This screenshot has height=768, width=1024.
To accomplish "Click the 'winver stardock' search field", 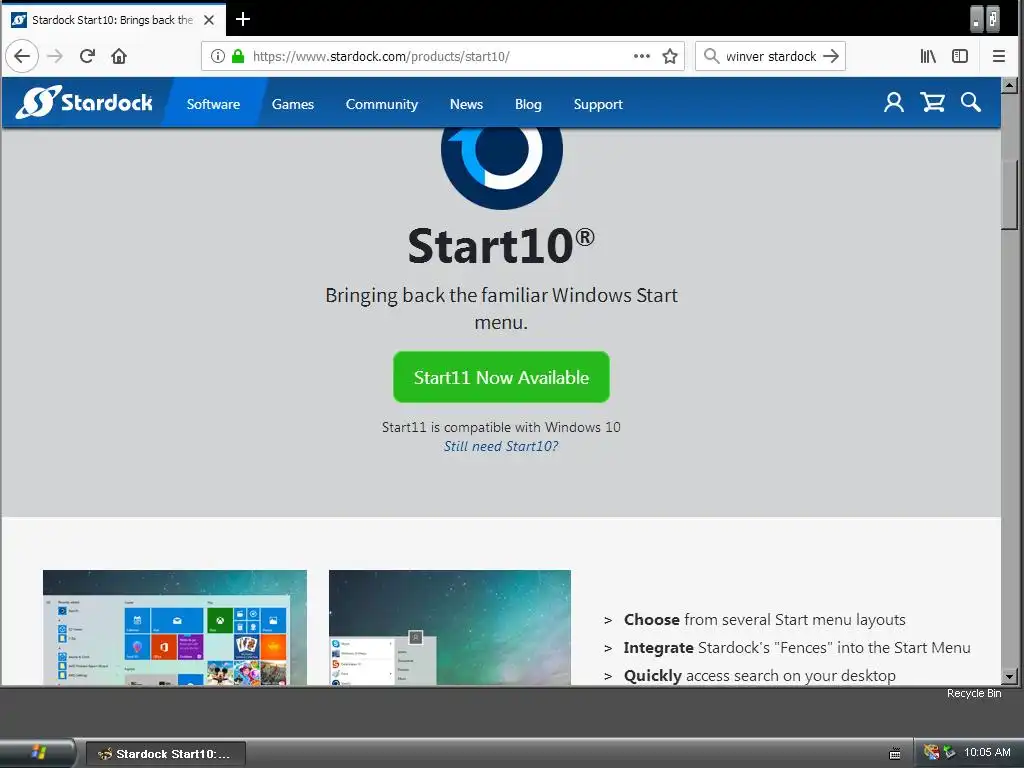I will pos(771,56).
